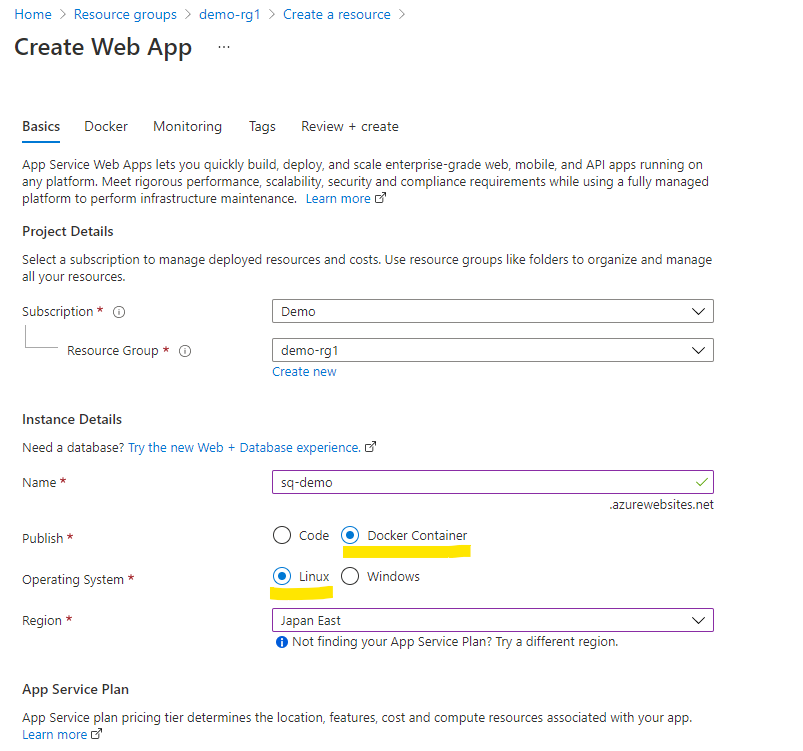Click the Name input field
Image resolution: width=803 pixels, height=751 pixels.
tap(480, 482)
